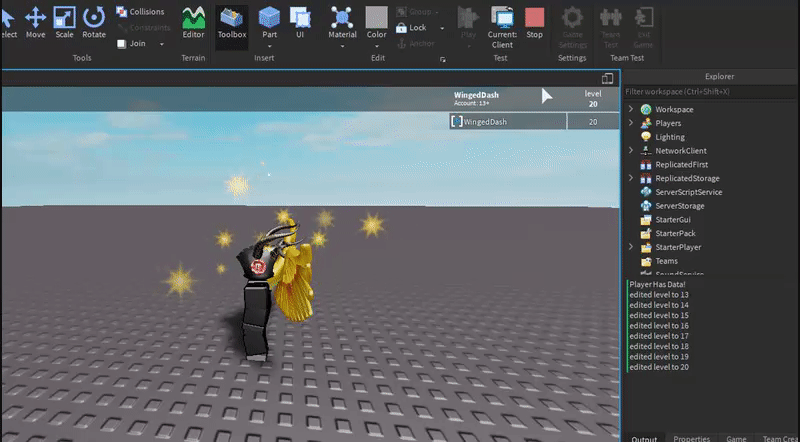This screenshot has width=800, height=442.
Task: Select Workspace in Explorer
Action: tap(674, 109)
